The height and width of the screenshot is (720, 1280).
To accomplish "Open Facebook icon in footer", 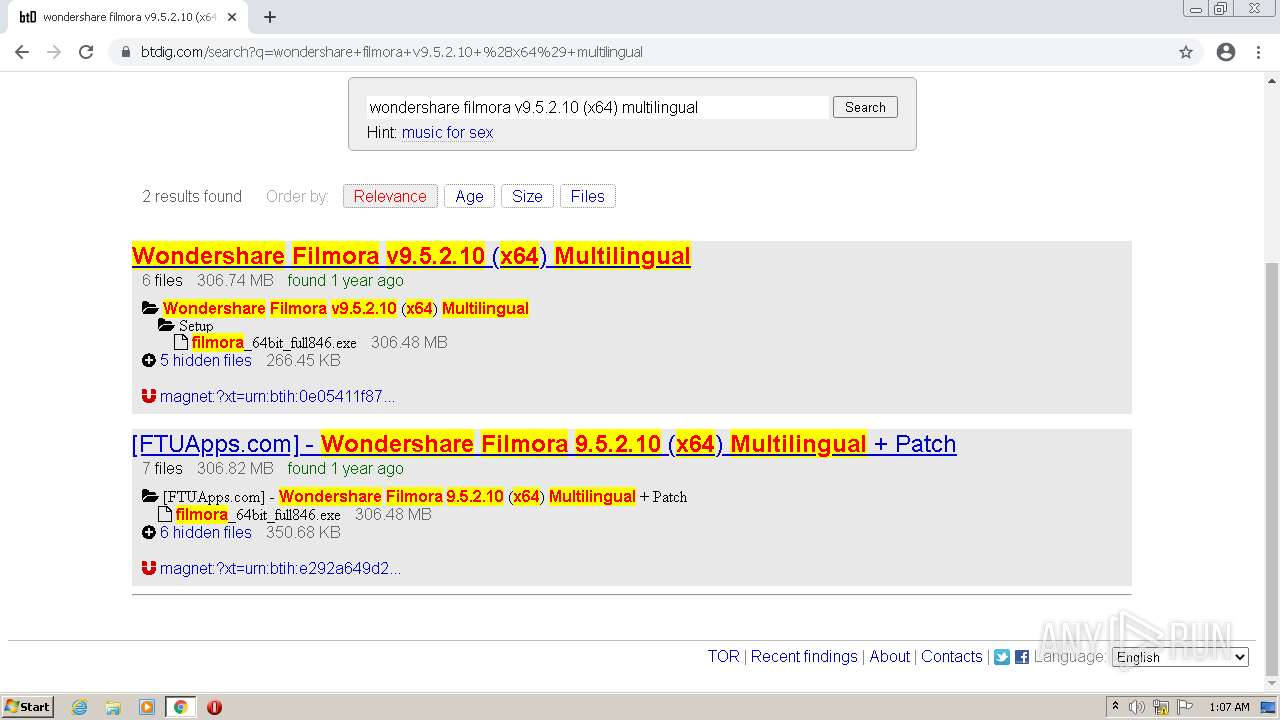I will pyautogui.click(x=1022, y=657).
